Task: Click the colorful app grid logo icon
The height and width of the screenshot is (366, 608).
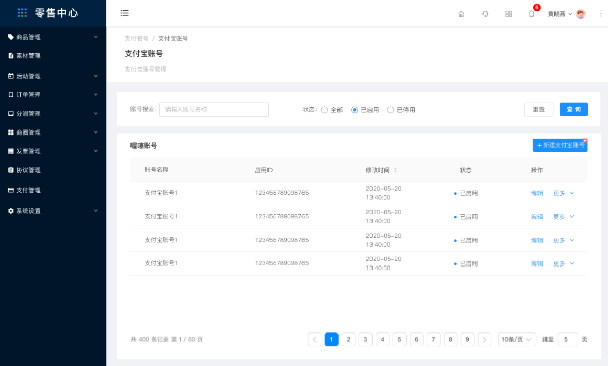Action: click(22, 13)
